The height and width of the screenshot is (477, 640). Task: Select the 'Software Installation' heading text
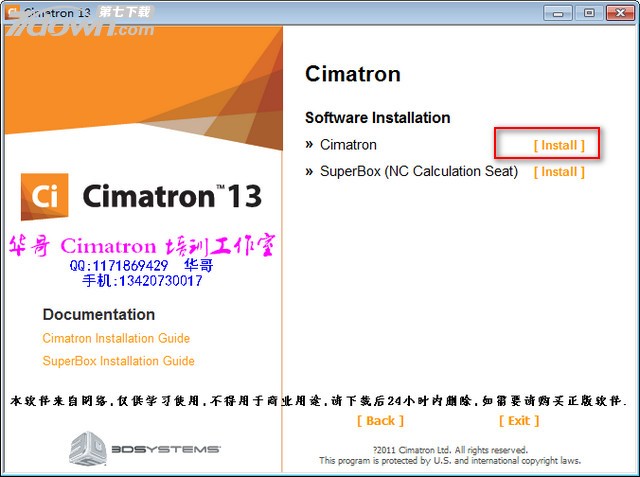click(x=378, y=118)
